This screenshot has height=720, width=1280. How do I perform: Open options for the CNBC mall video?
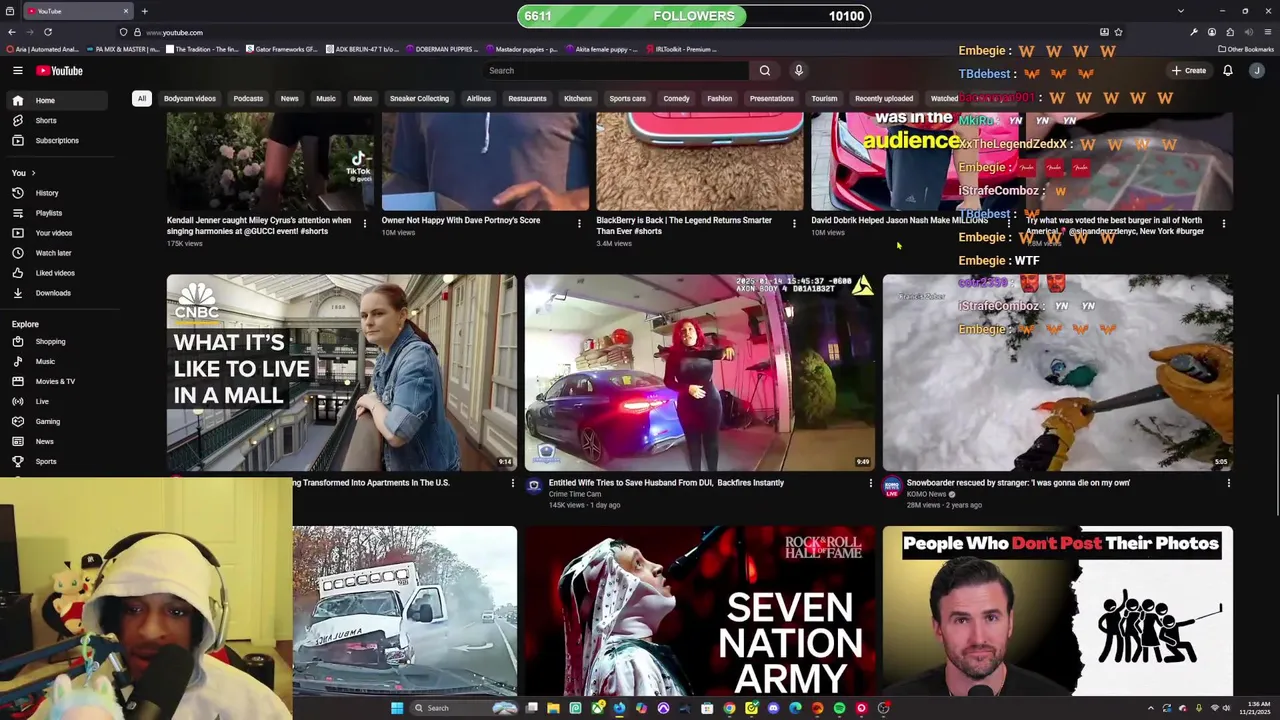click(512, 483)
